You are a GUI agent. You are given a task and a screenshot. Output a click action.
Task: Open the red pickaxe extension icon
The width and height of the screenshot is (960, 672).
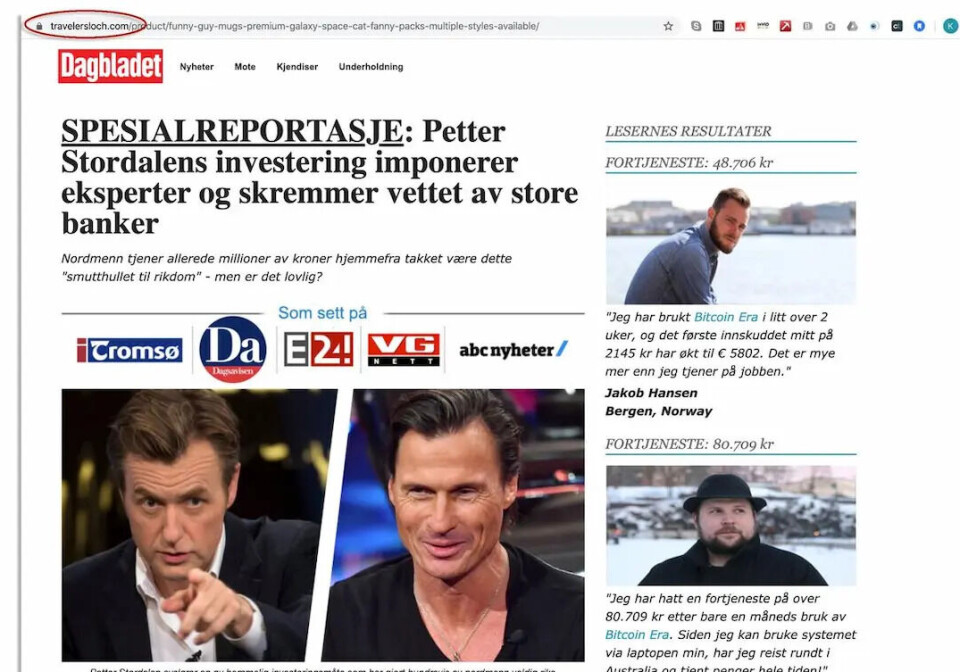(x=786, y=26)
